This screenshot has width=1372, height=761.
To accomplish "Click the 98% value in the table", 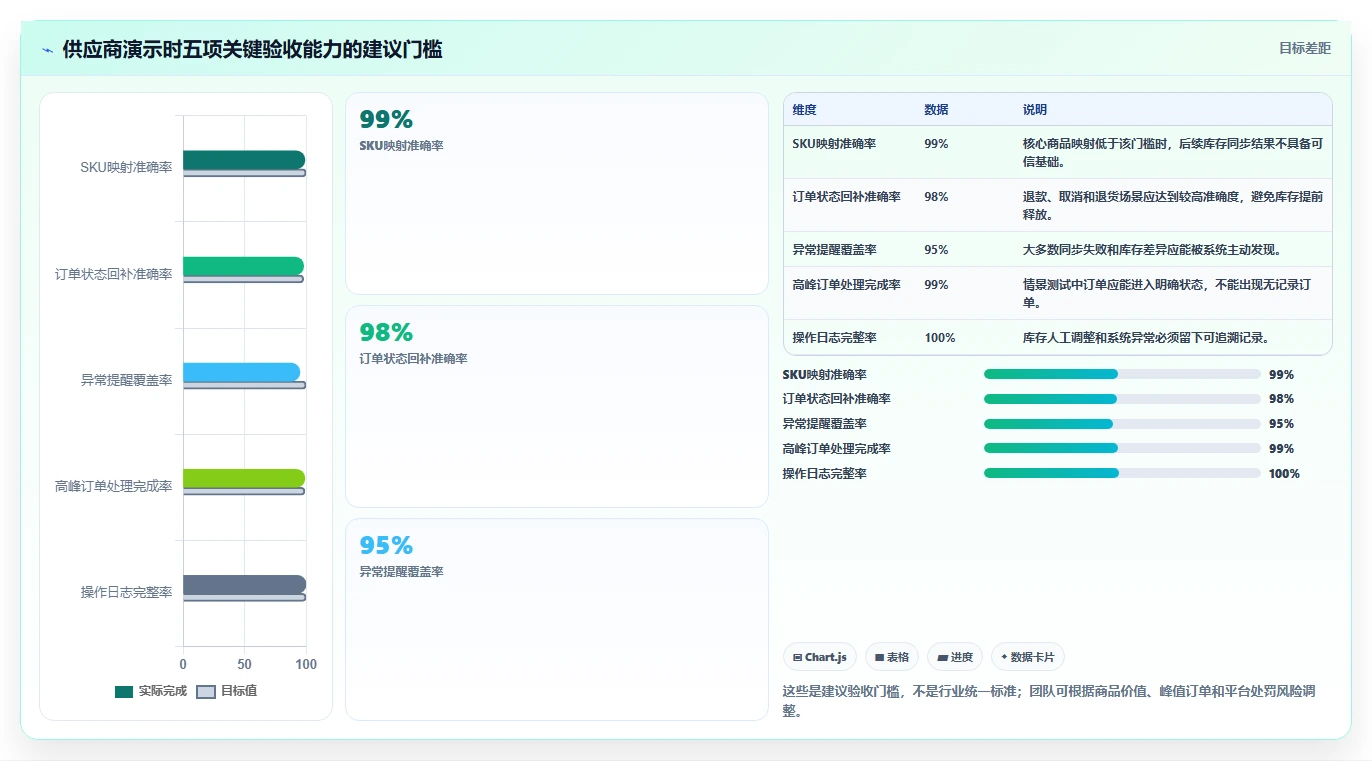I will [936, 197].
